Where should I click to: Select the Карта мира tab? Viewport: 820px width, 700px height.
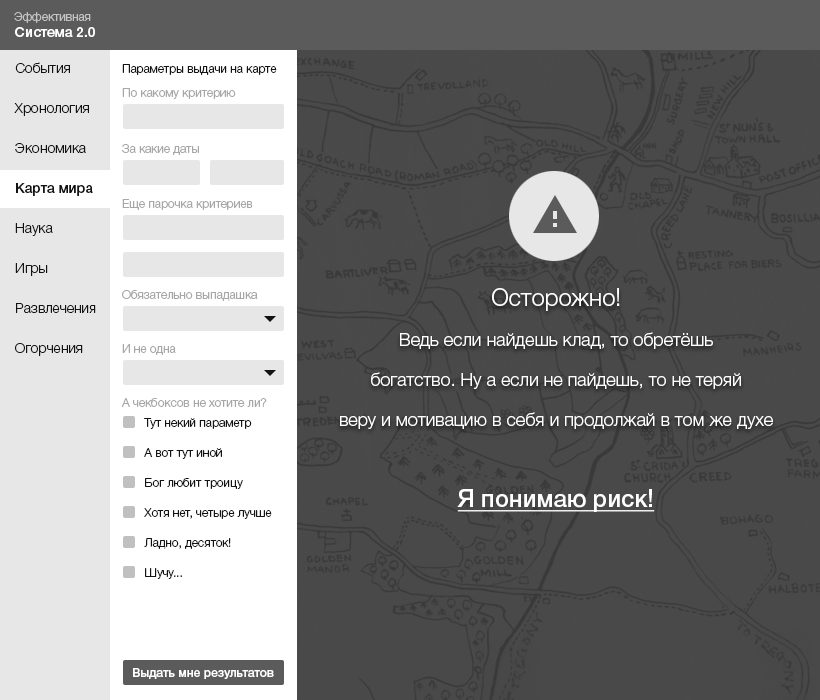55,188
